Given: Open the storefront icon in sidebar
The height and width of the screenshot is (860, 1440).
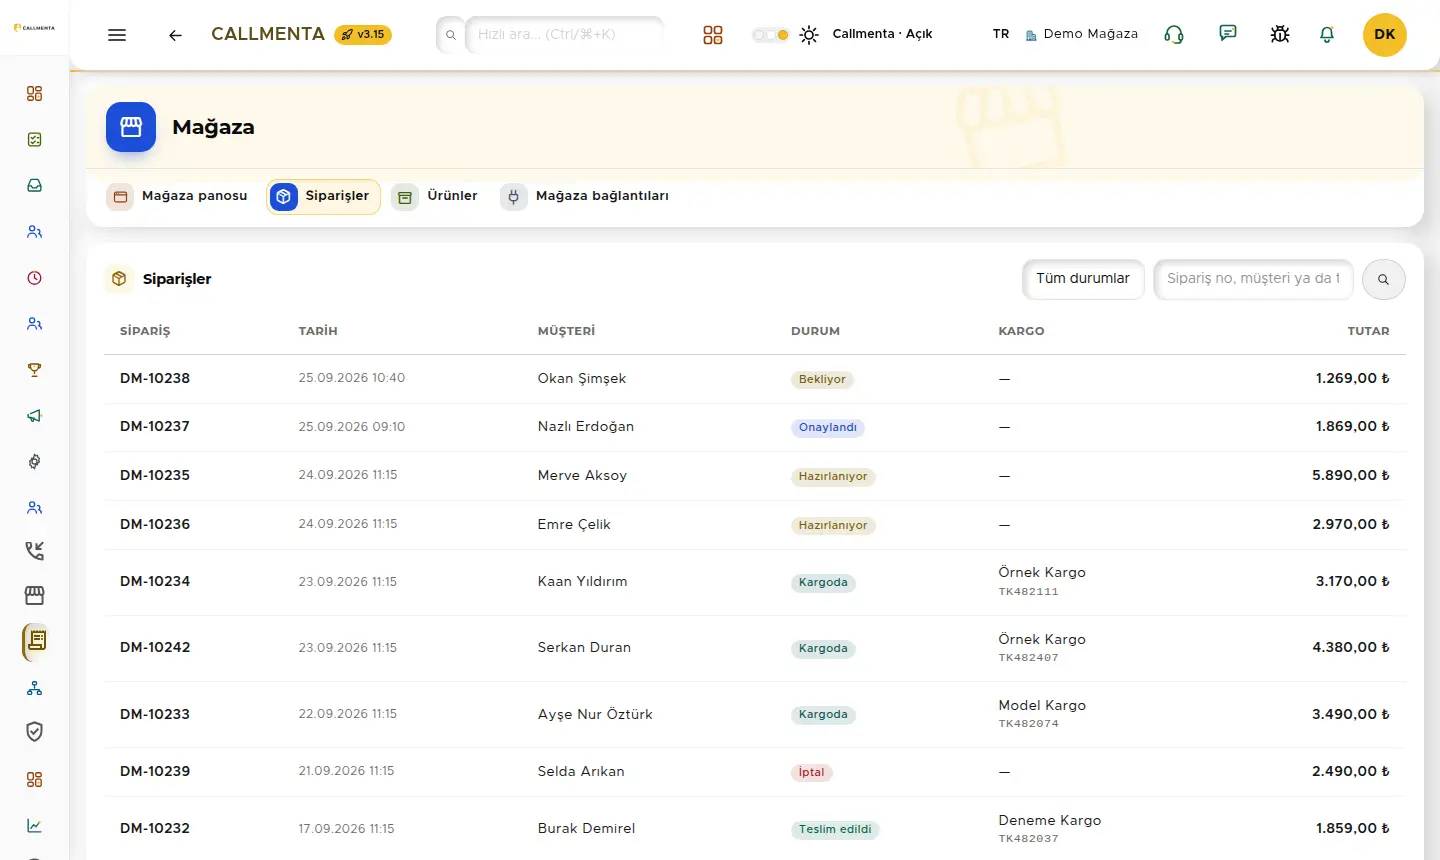Looking at the screenshot, I should 35,596.
